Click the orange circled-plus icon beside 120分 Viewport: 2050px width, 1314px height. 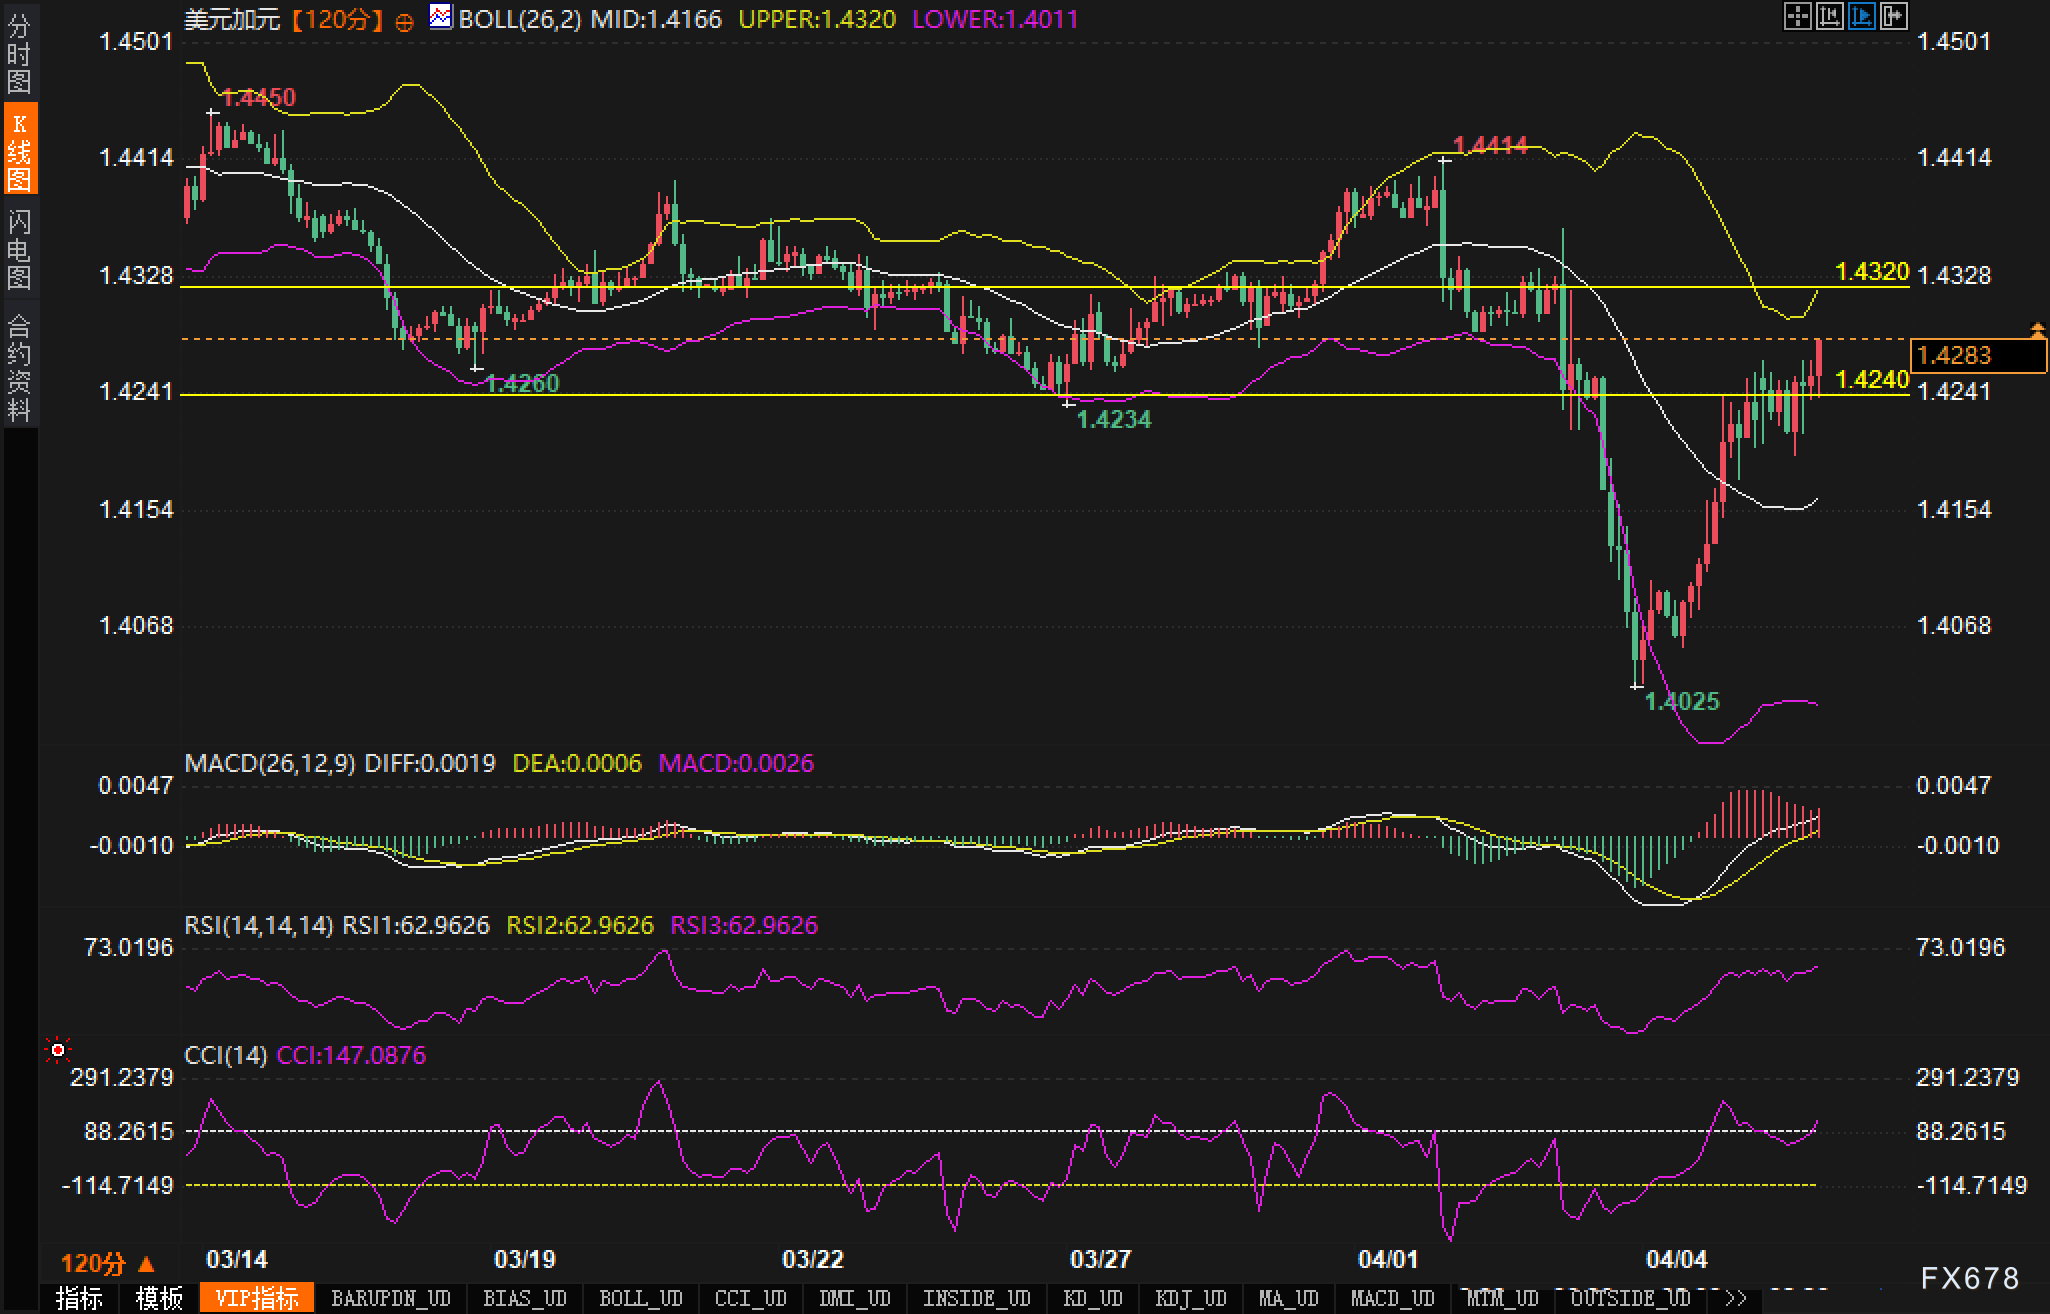404,23
